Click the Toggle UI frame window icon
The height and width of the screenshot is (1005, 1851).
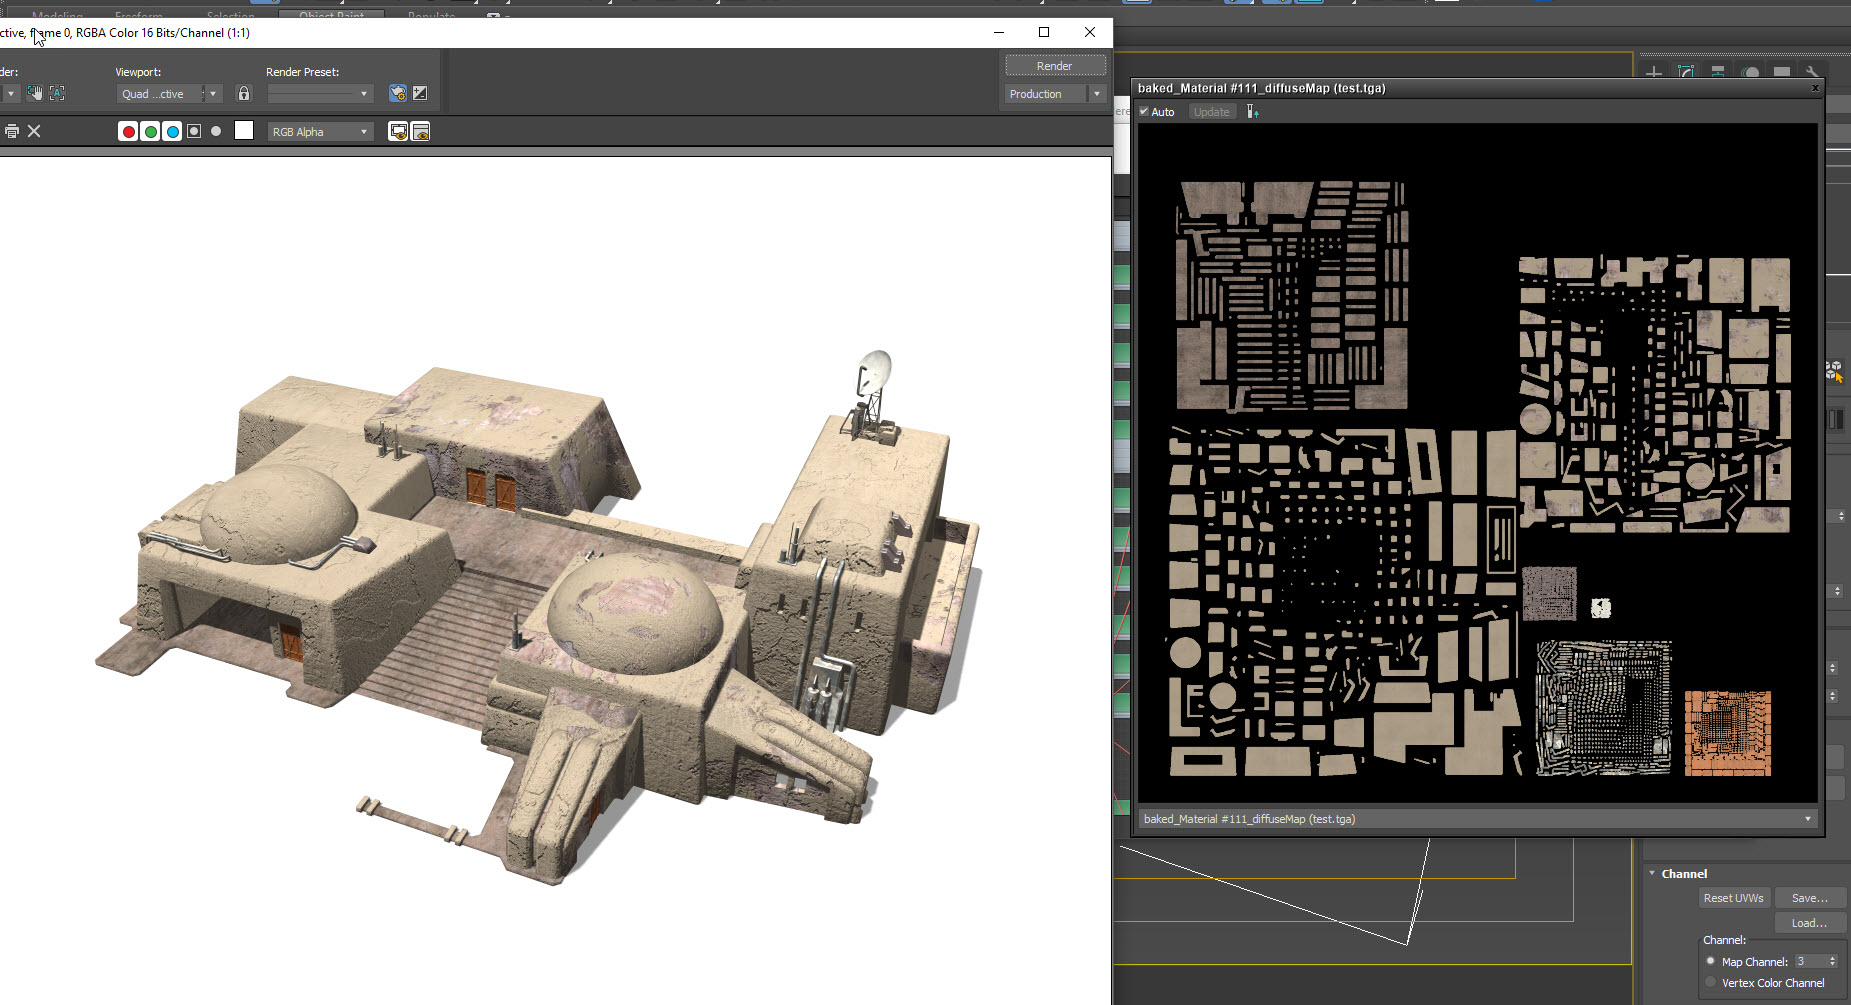[421, 131]
